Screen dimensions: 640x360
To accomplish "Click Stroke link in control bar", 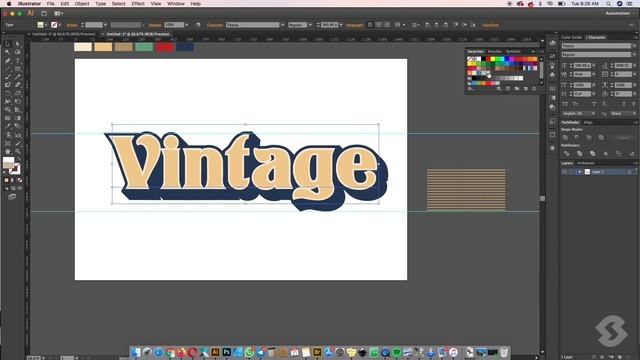I will [x=72, y=25].
